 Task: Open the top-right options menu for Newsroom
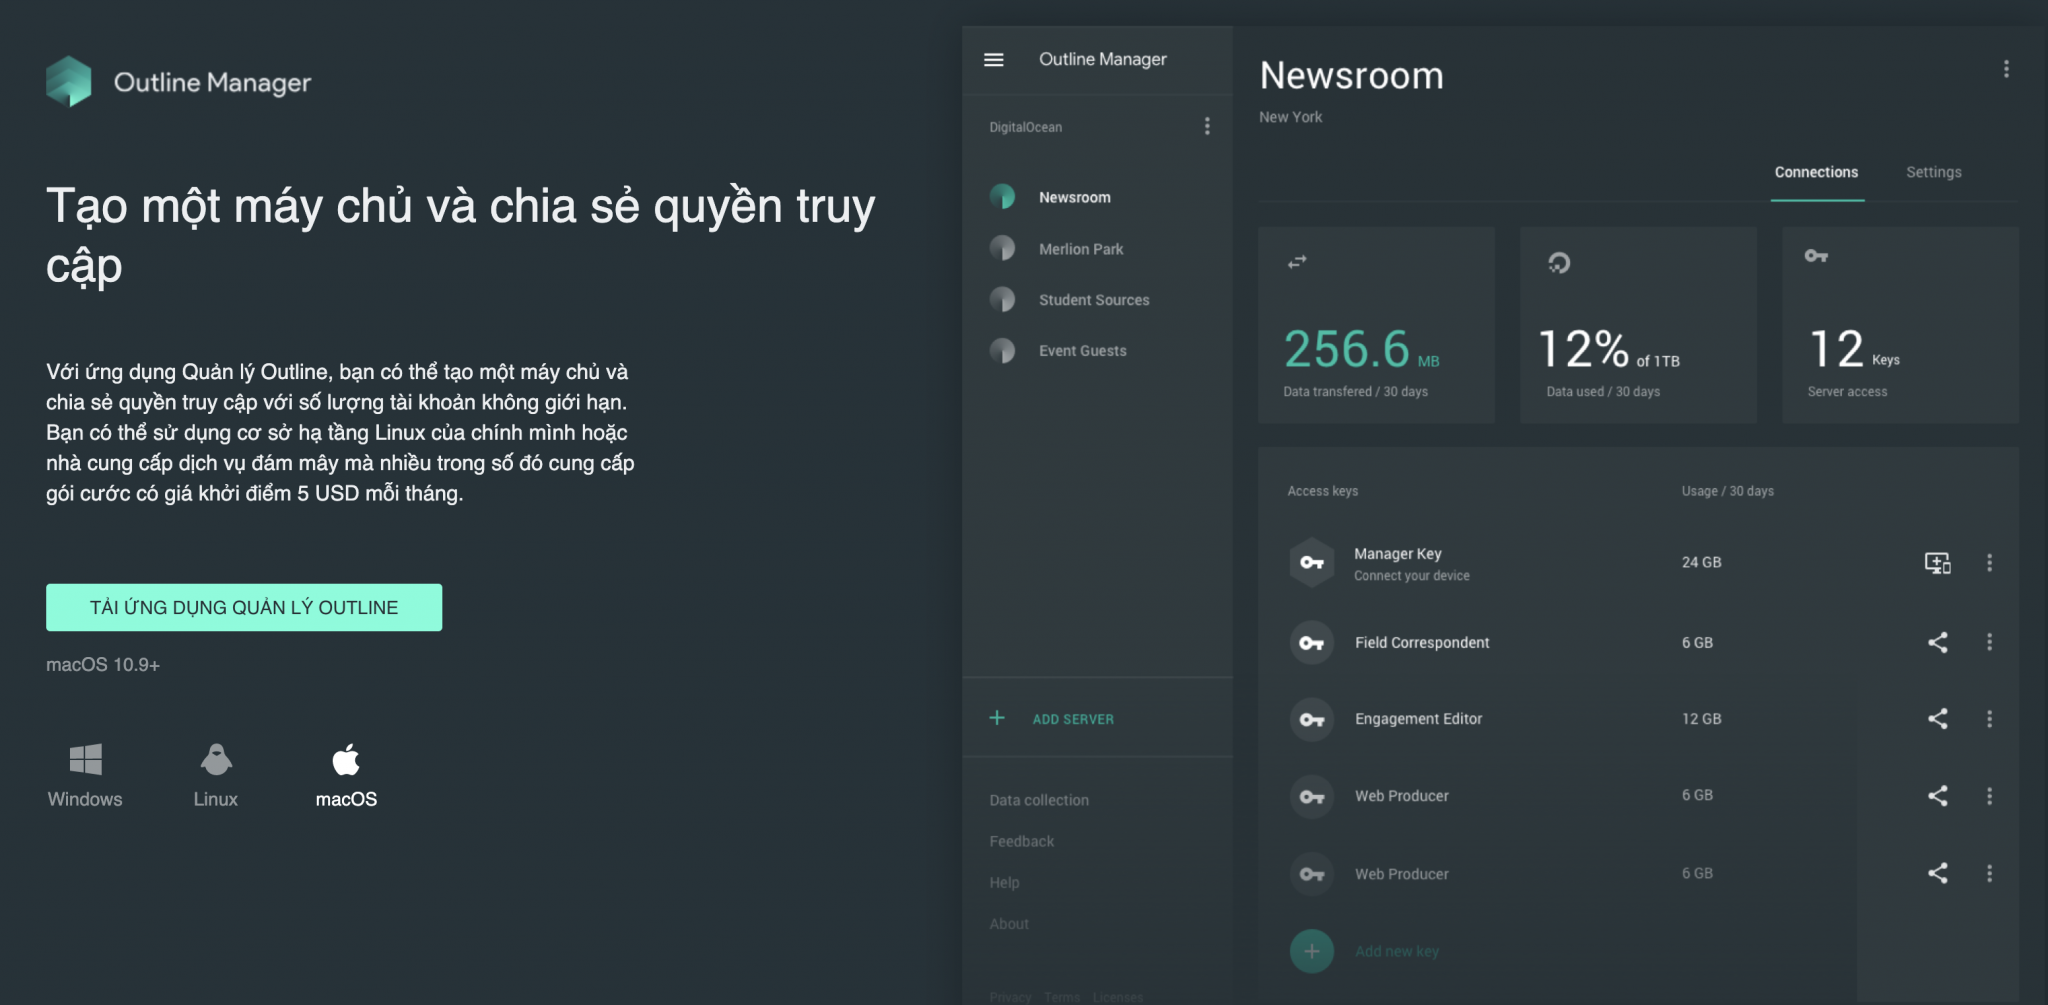(2006, 68)
